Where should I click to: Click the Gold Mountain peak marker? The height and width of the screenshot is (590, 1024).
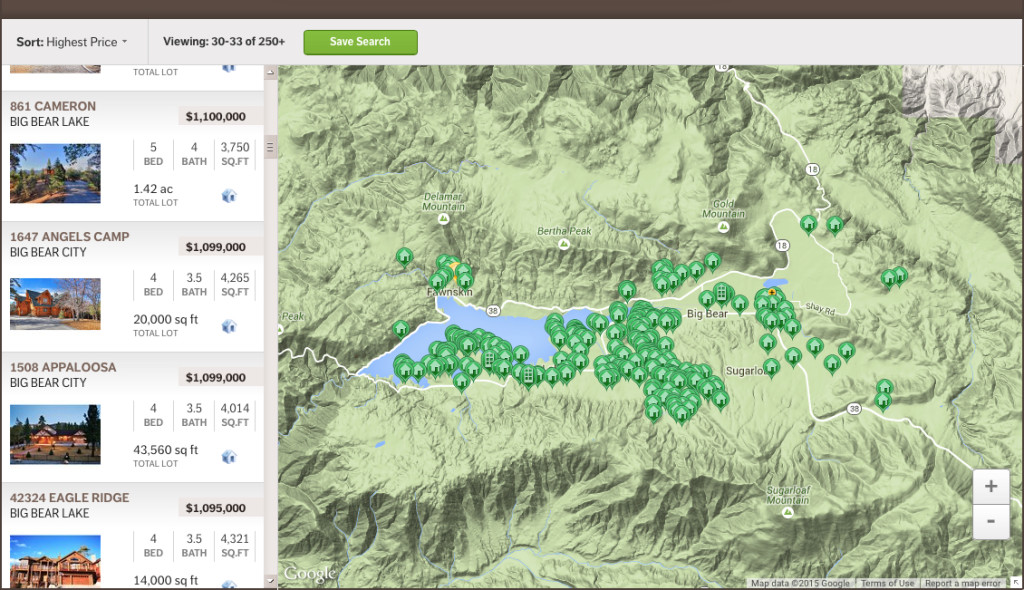pos(723,227)
